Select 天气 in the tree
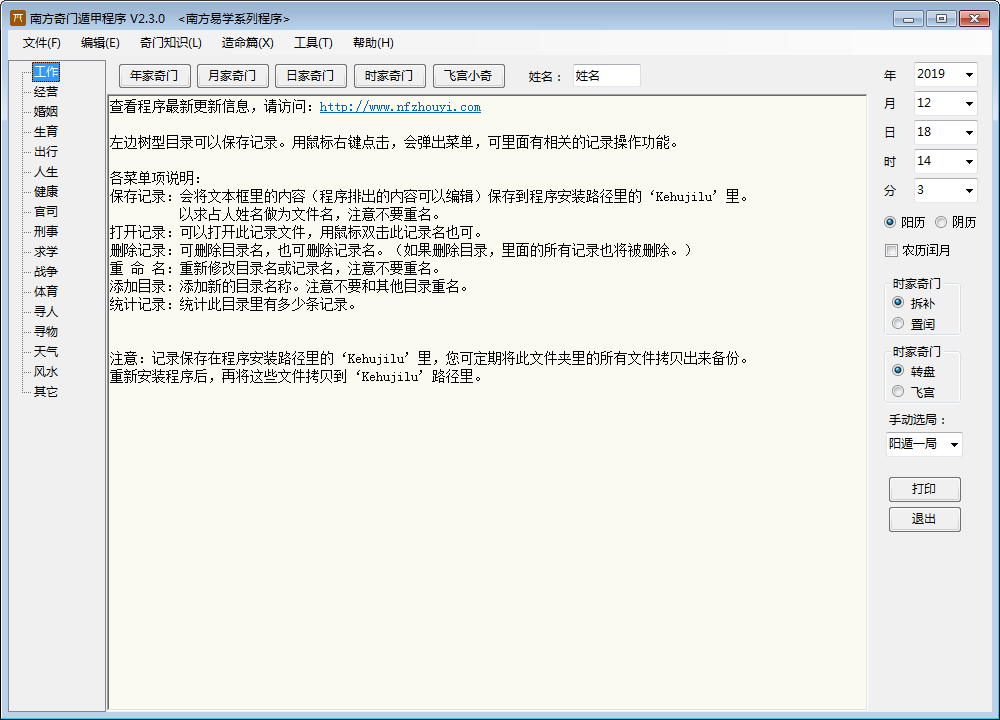The image size is (1000, 720). (46, 352)
